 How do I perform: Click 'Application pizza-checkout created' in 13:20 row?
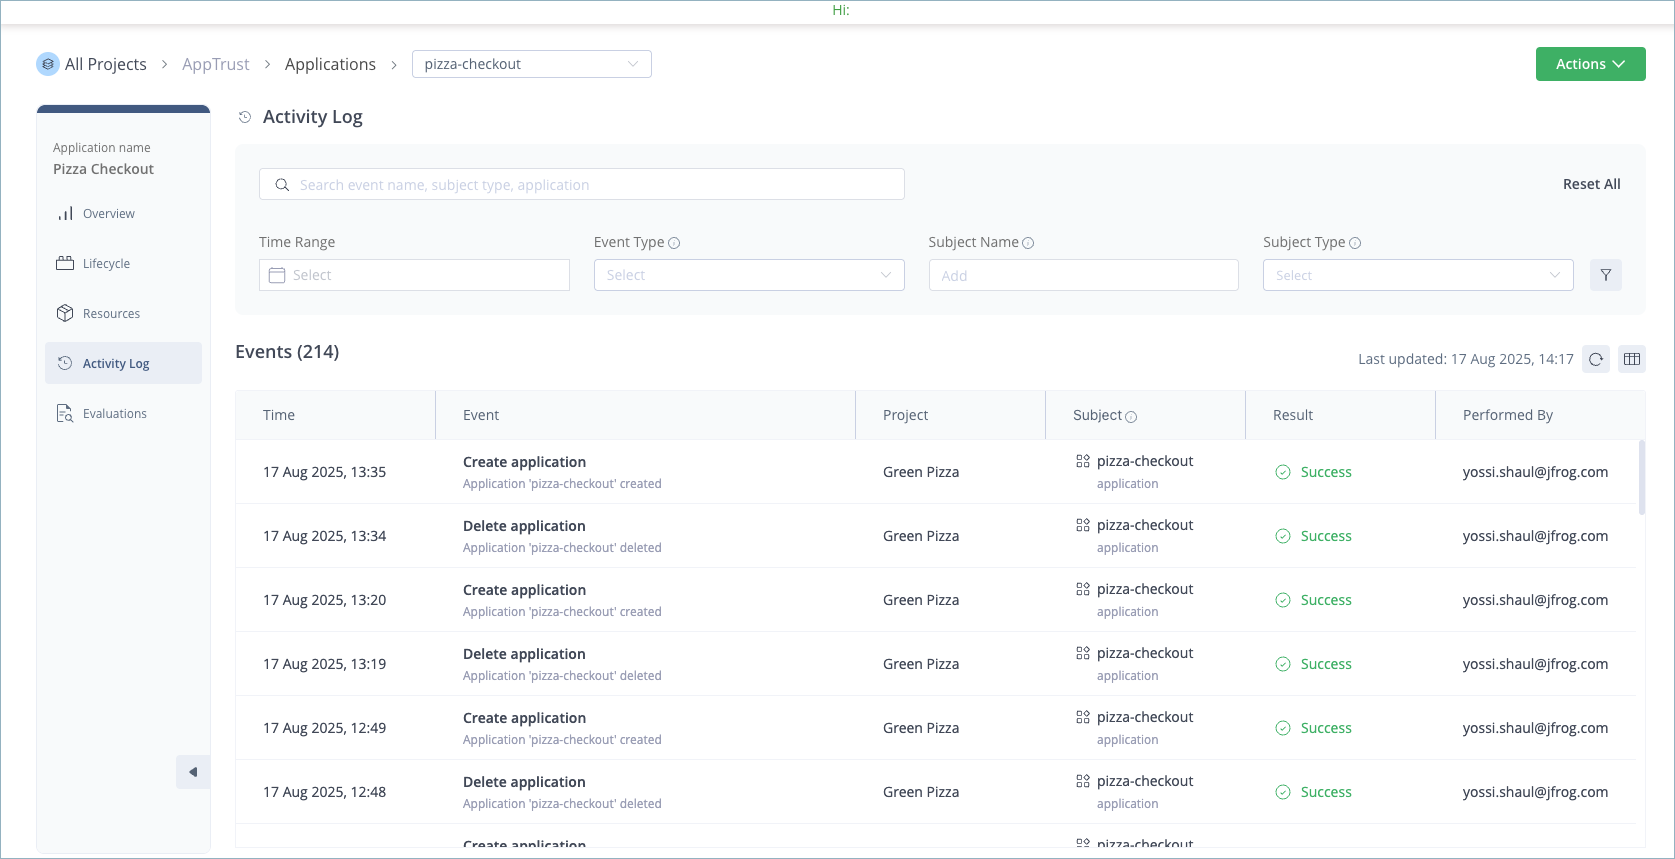[x=562, y=612]
